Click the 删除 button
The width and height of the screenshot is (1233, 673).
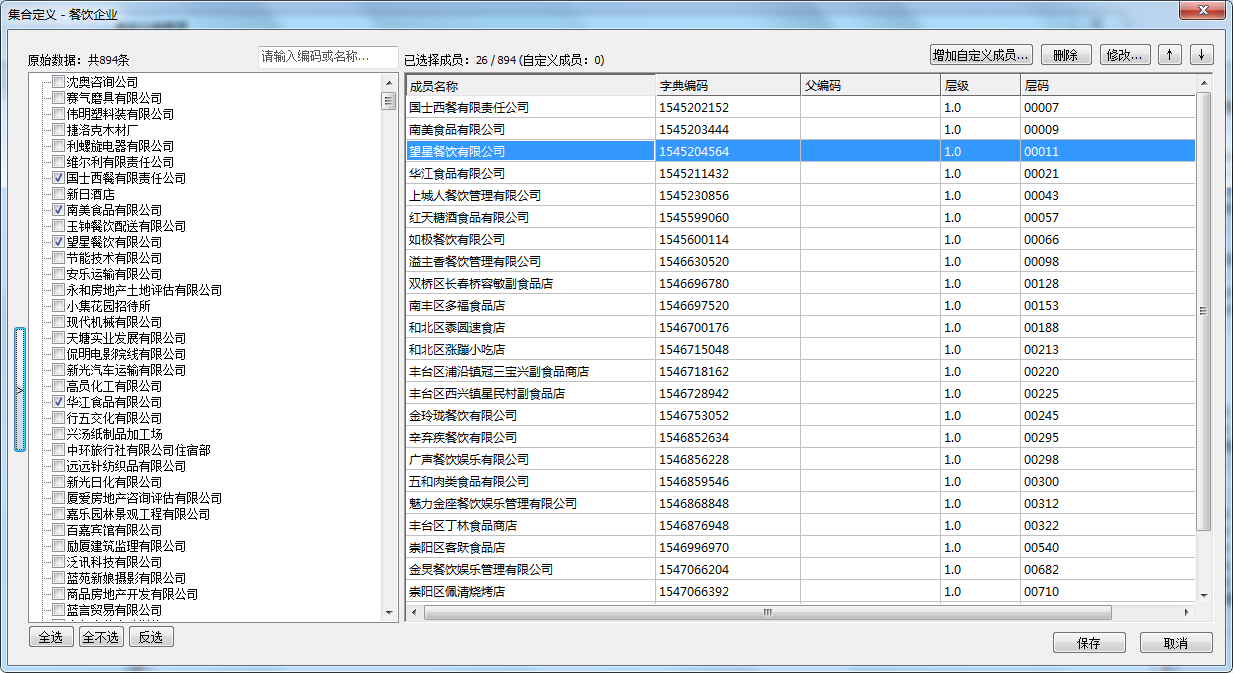[x=1065, y=55]
